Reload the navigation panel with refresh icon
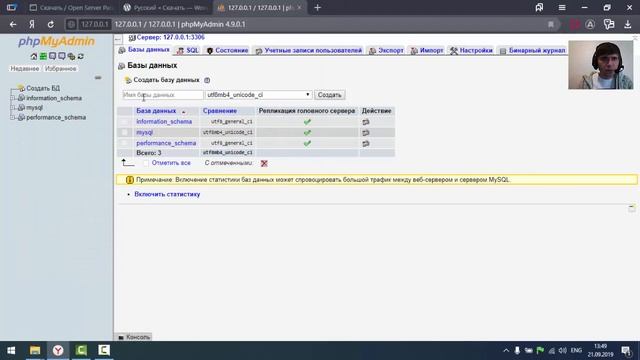 tap(81, 56)
